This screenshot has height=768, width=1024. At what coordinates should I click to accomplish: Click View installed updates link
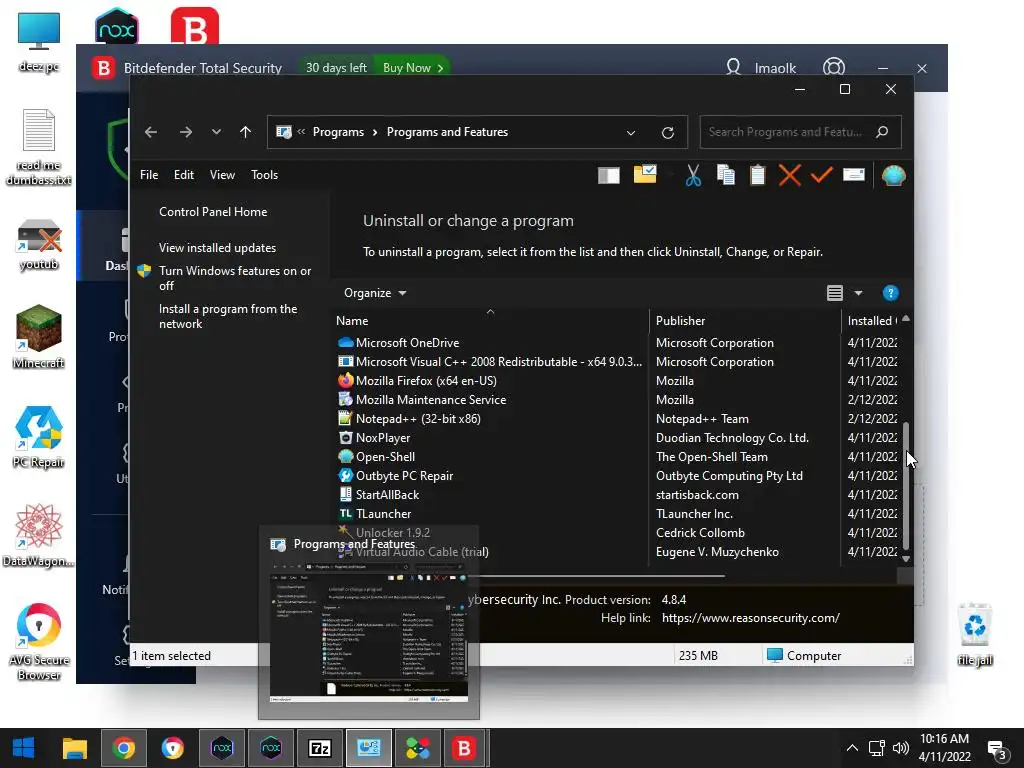click(217, 248)
